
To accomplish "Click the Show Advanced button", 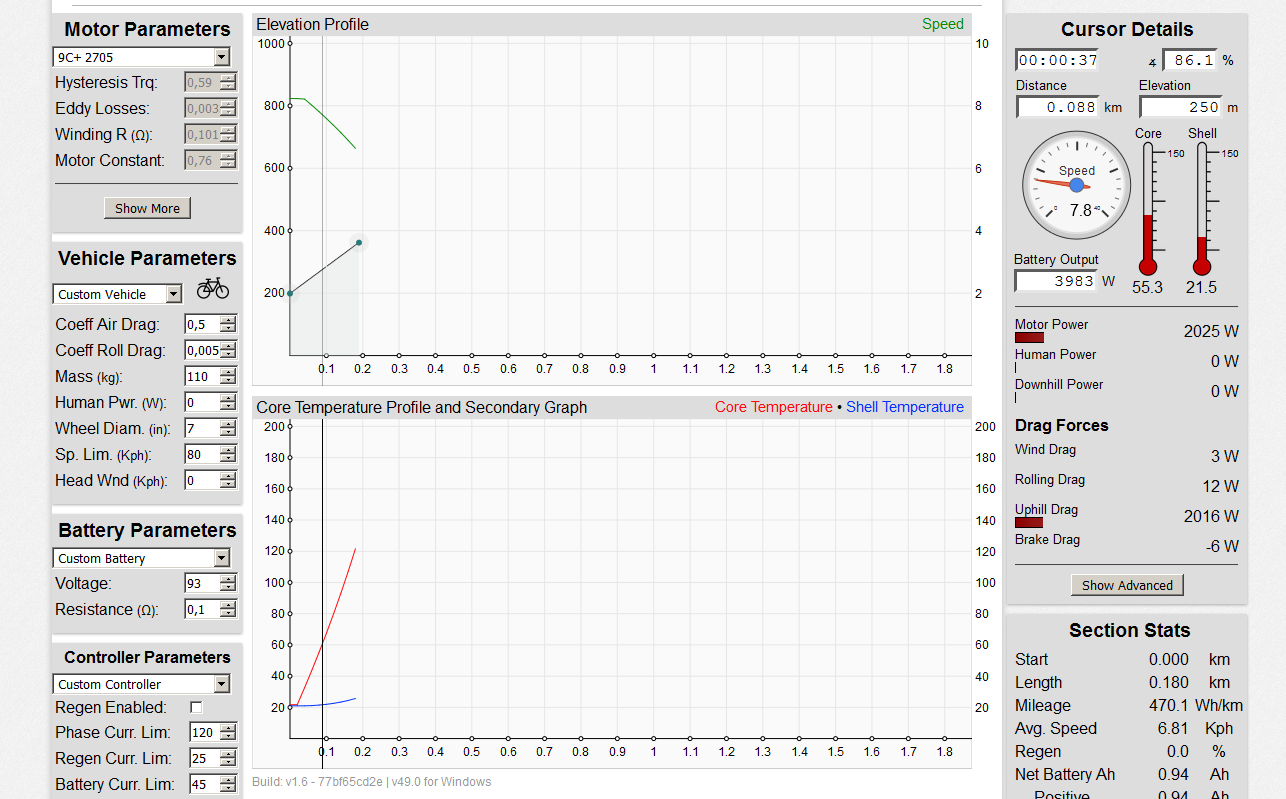I will tap(1127, 585).
